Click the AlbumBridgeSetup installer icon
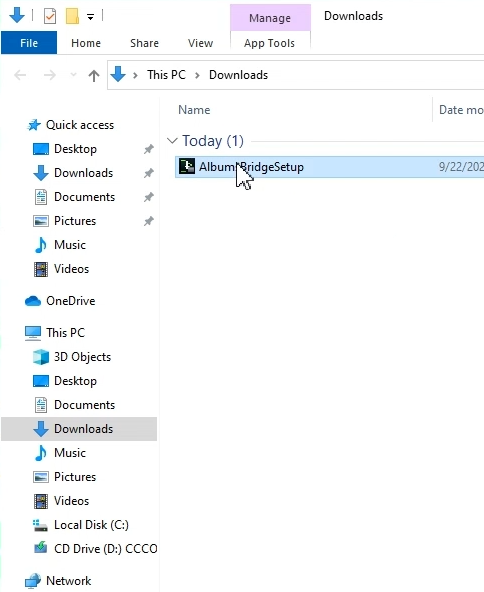The image size is (484, 592). point(187,166)
